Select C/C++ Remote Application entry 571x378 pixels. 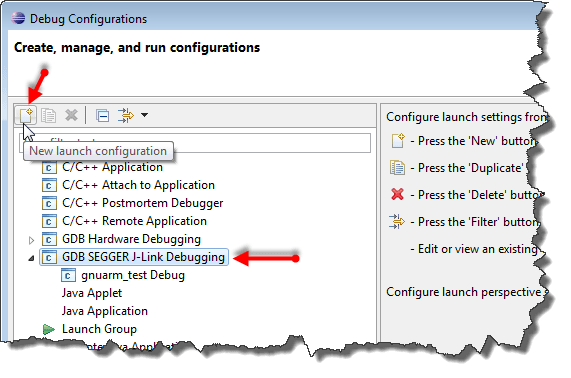click(134, 221)
